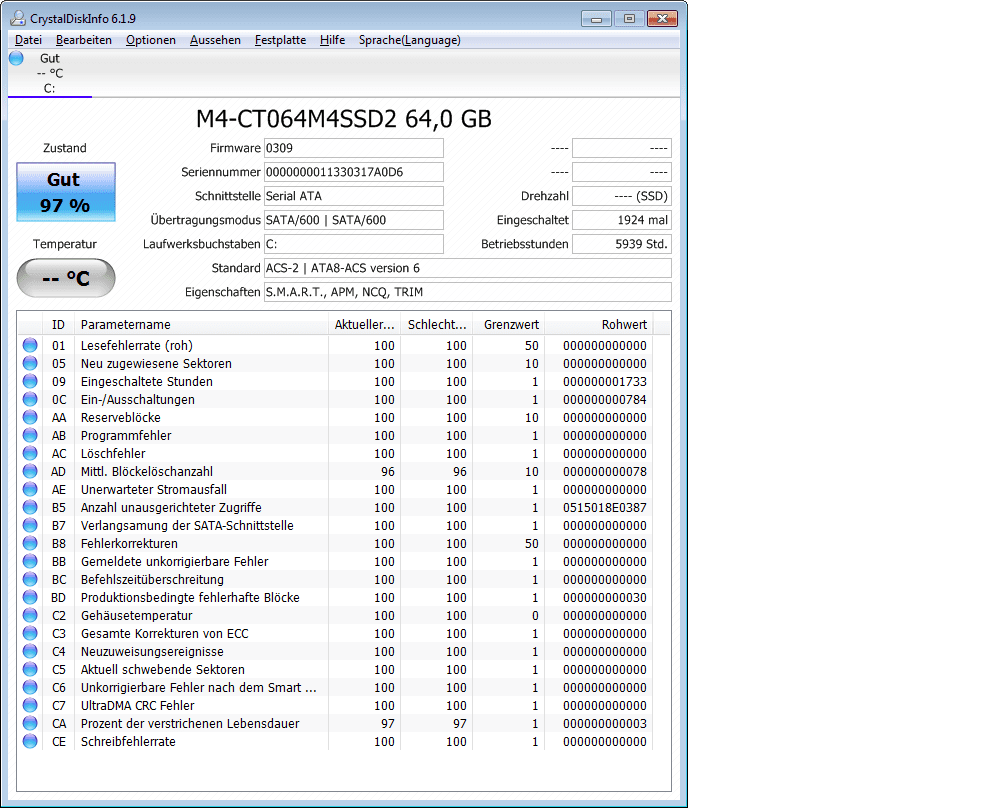Click status orb for Befehlszeitüberschreitung
The height and width of the screenshot is (808, 1008).
pos(30,579)
